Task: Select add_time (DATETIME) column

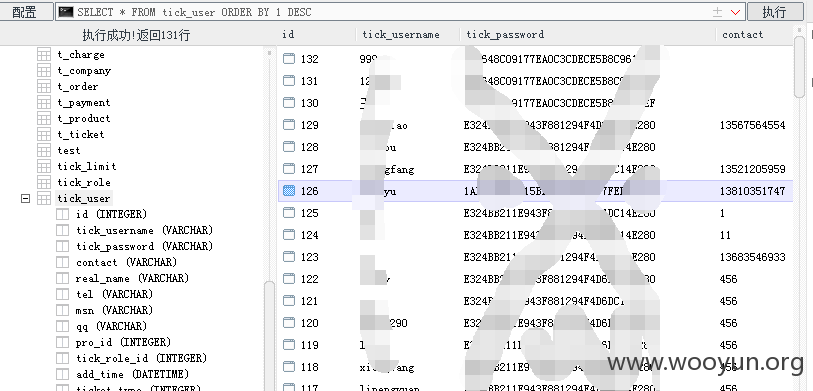Action: click(133, 374)
